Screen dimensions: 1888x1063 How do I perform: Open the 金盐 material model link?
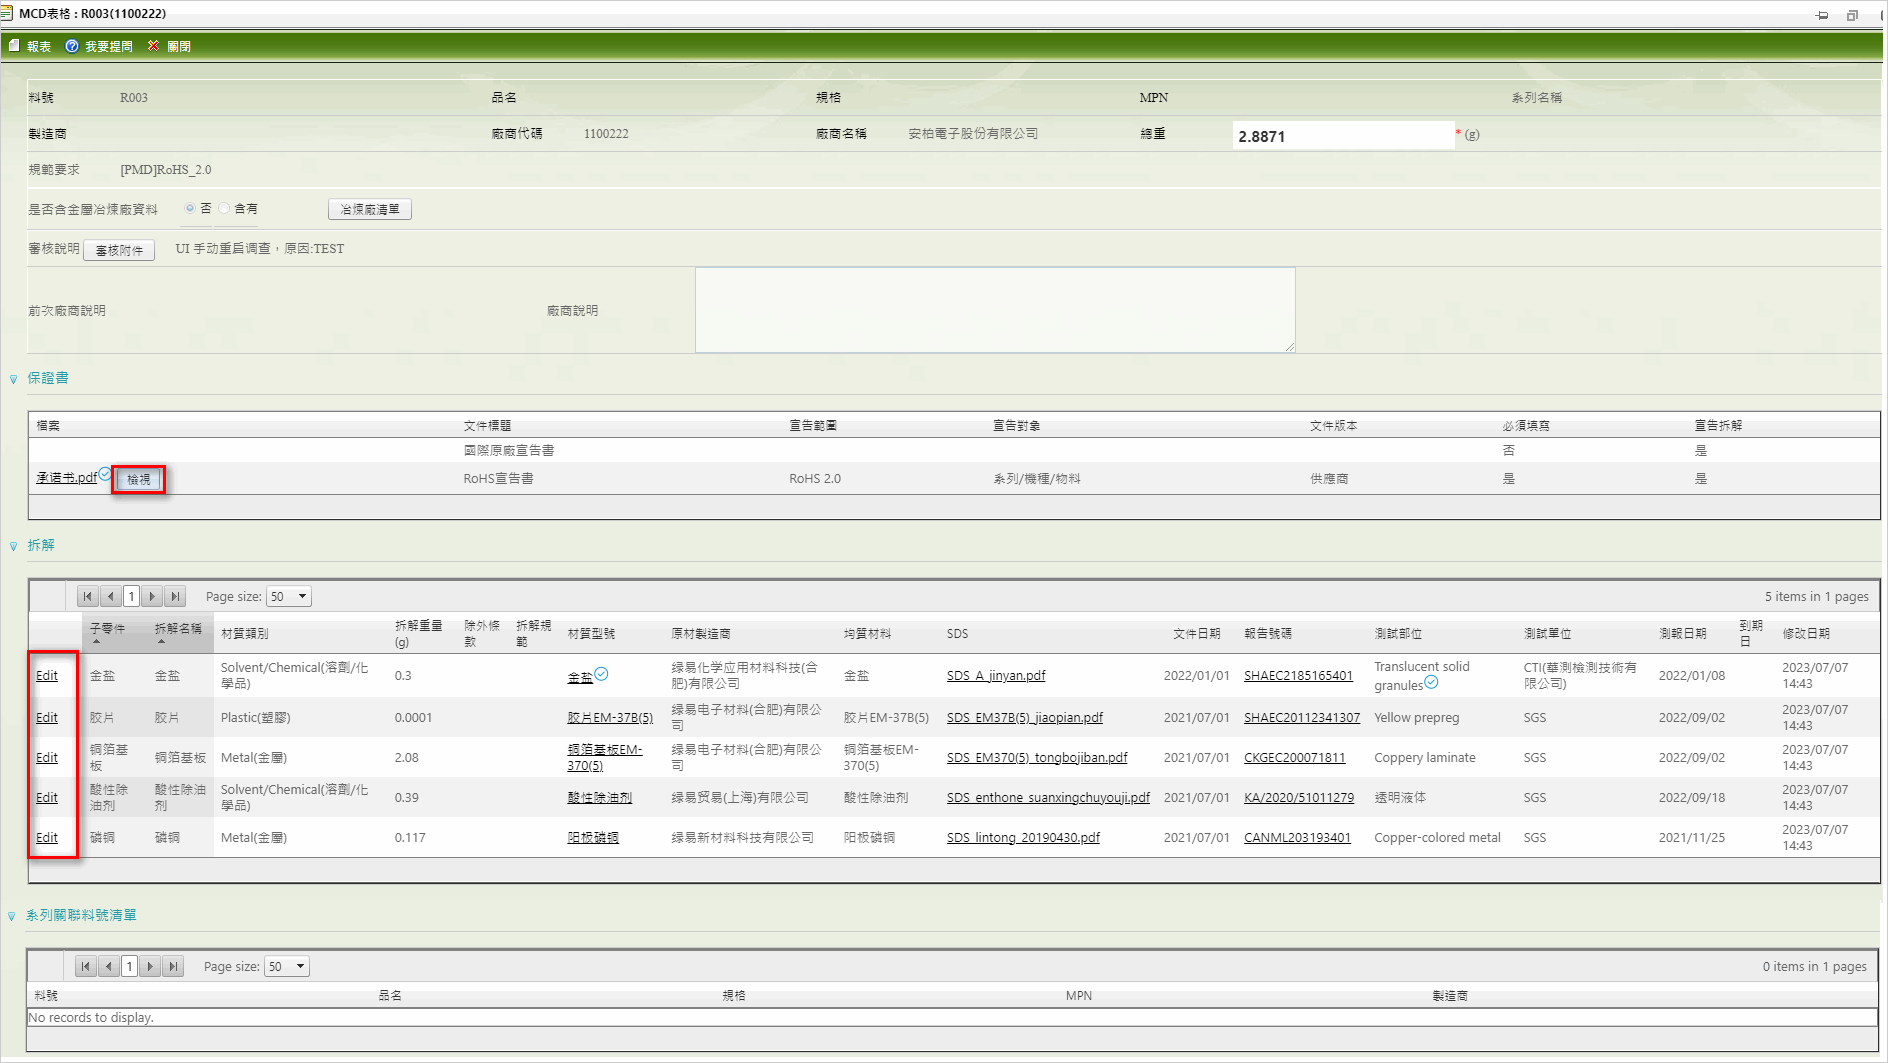pyautogui.click(x=580, y=677)
